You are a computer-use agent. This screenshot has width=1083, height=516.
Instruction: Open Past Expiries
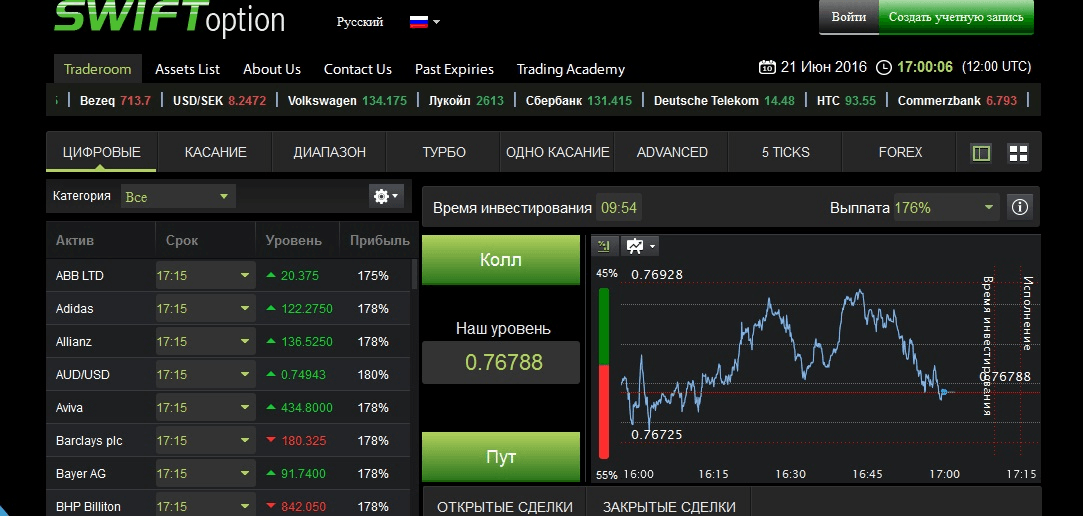coord(454,69)
